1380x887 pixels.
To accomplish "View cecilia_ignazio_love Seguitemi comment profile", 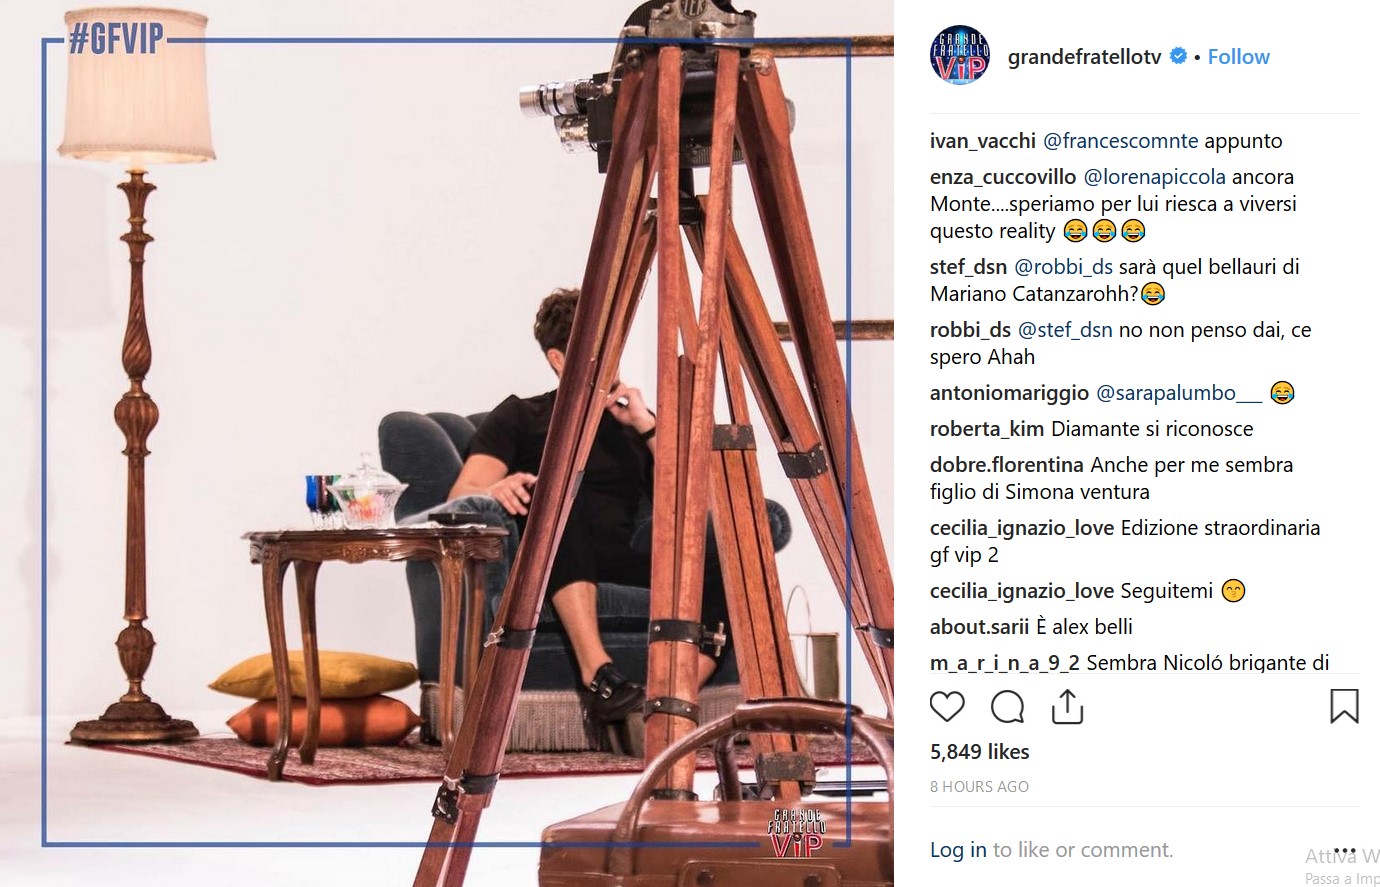I will point(1022,591).
